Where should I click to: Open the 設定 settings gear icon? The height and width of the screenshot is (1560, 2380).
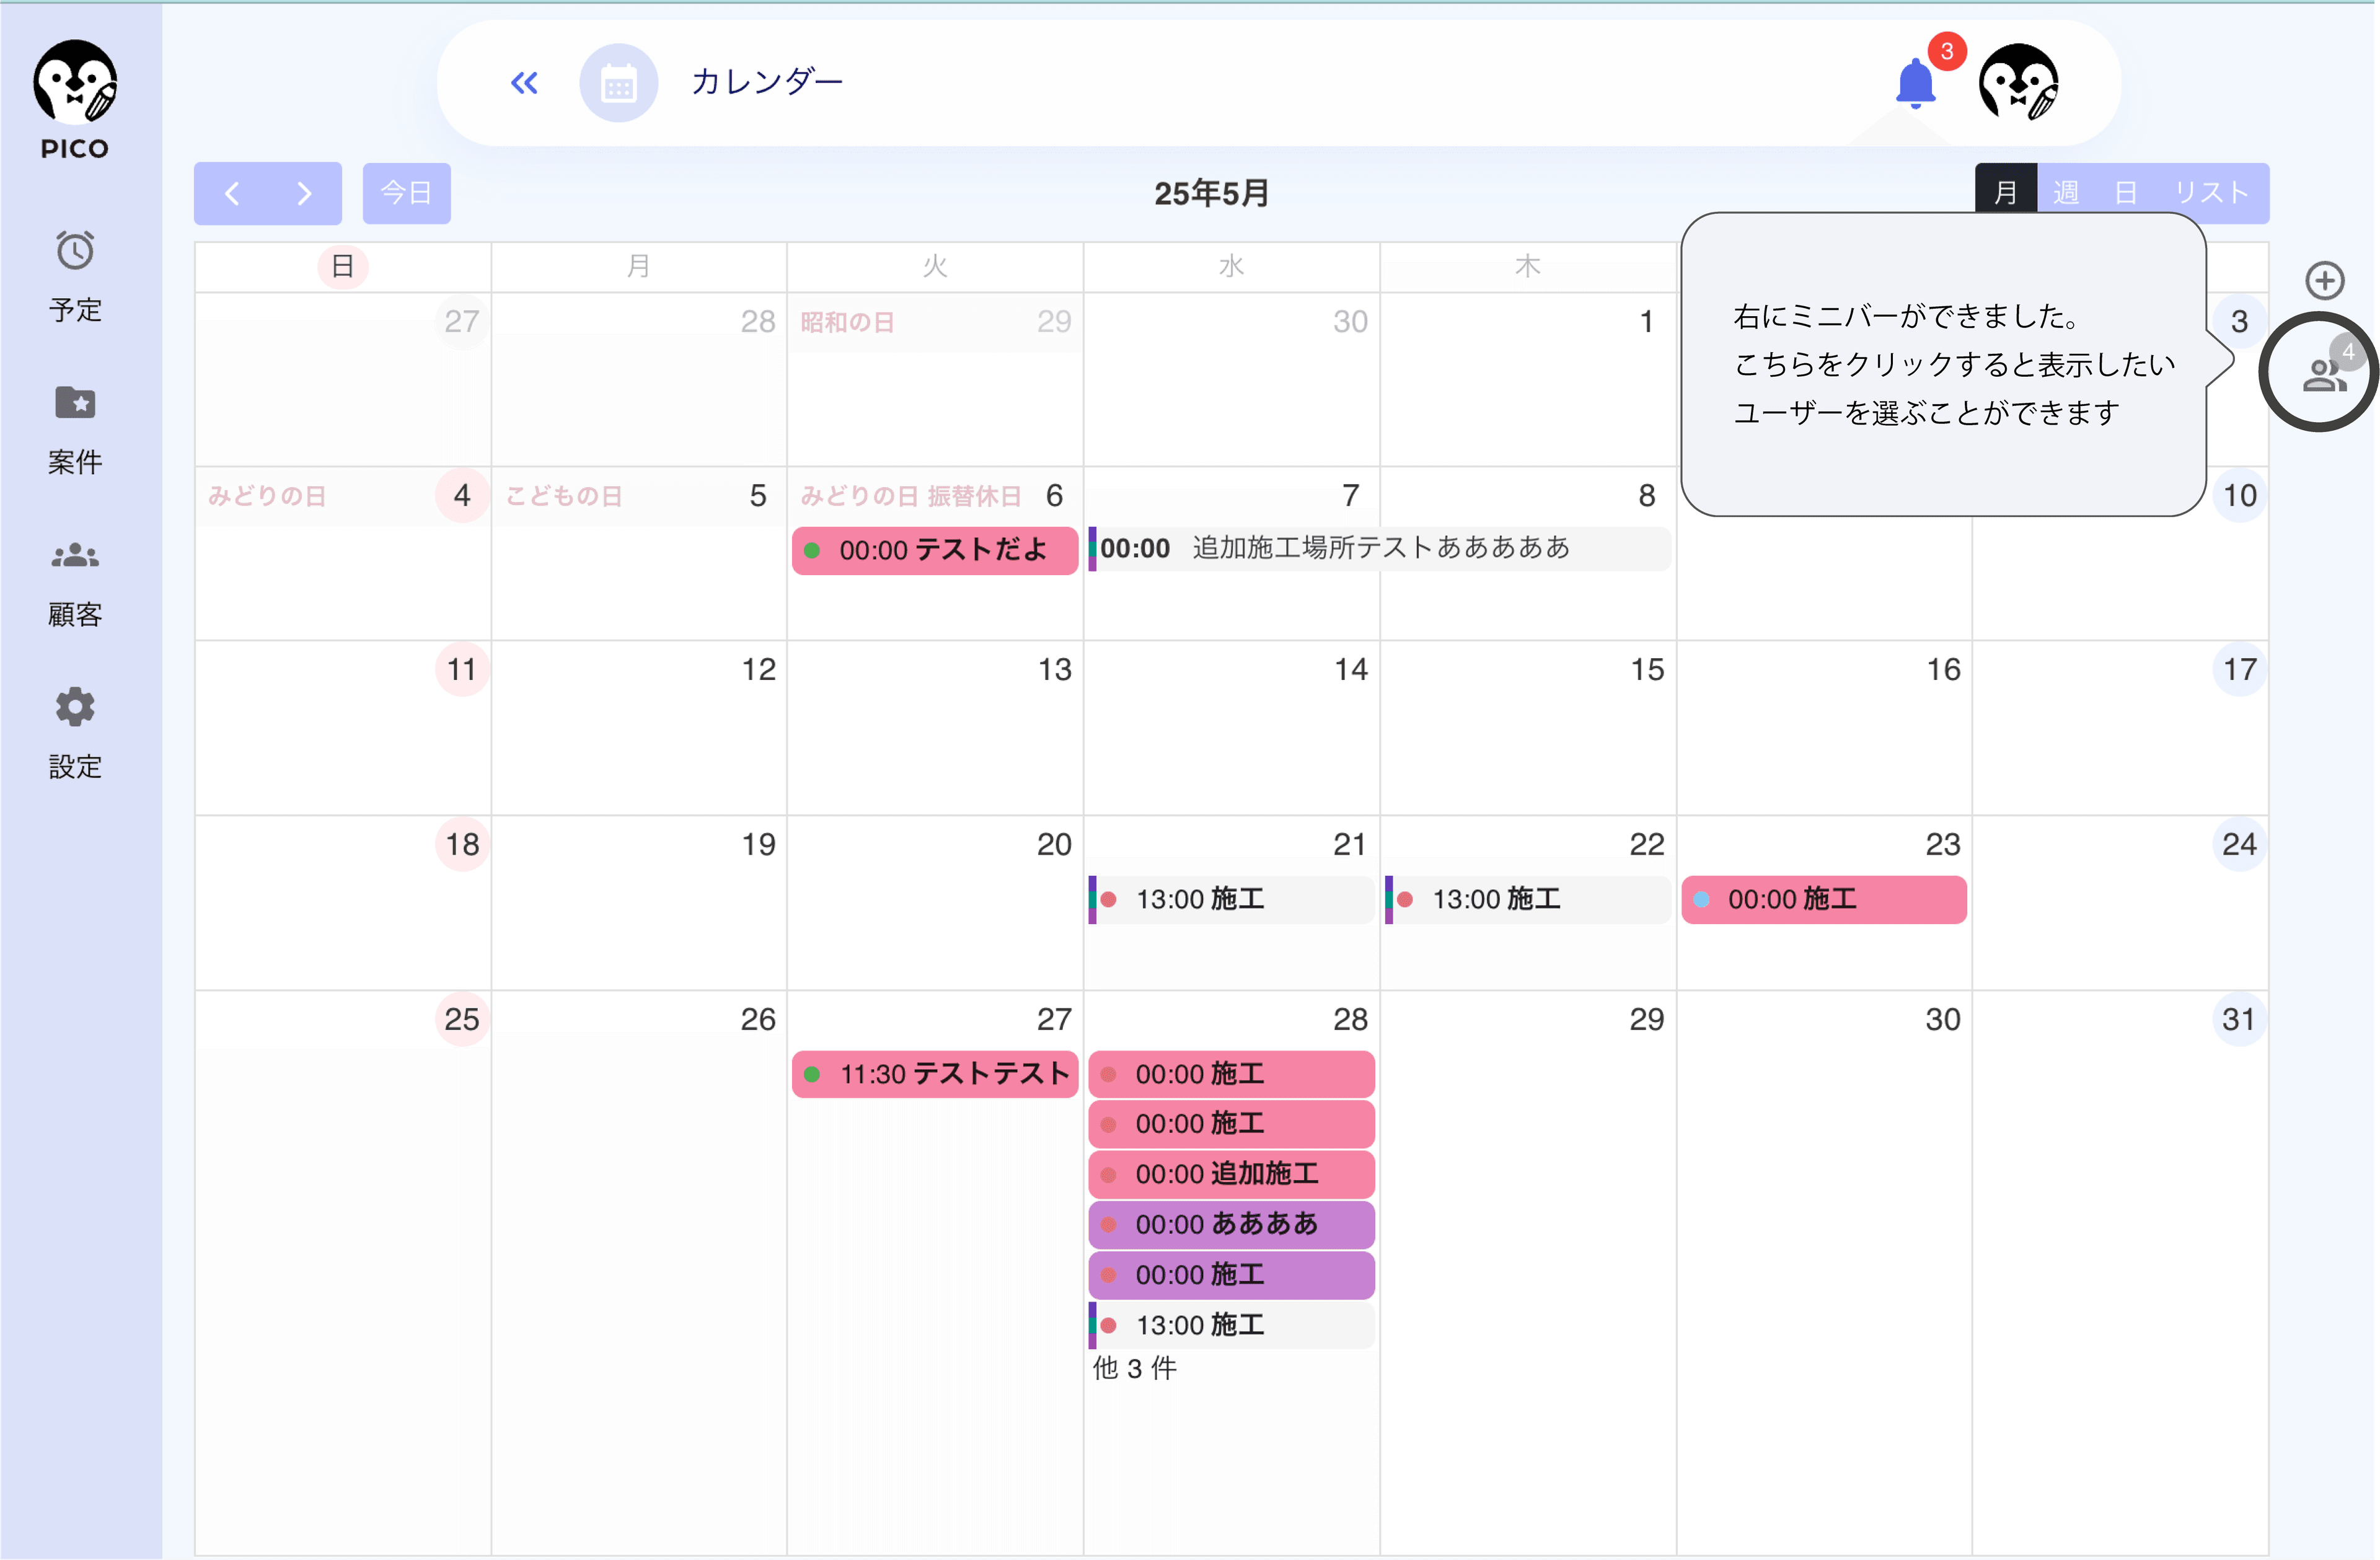pyautogui.click(x=75, y=708)
